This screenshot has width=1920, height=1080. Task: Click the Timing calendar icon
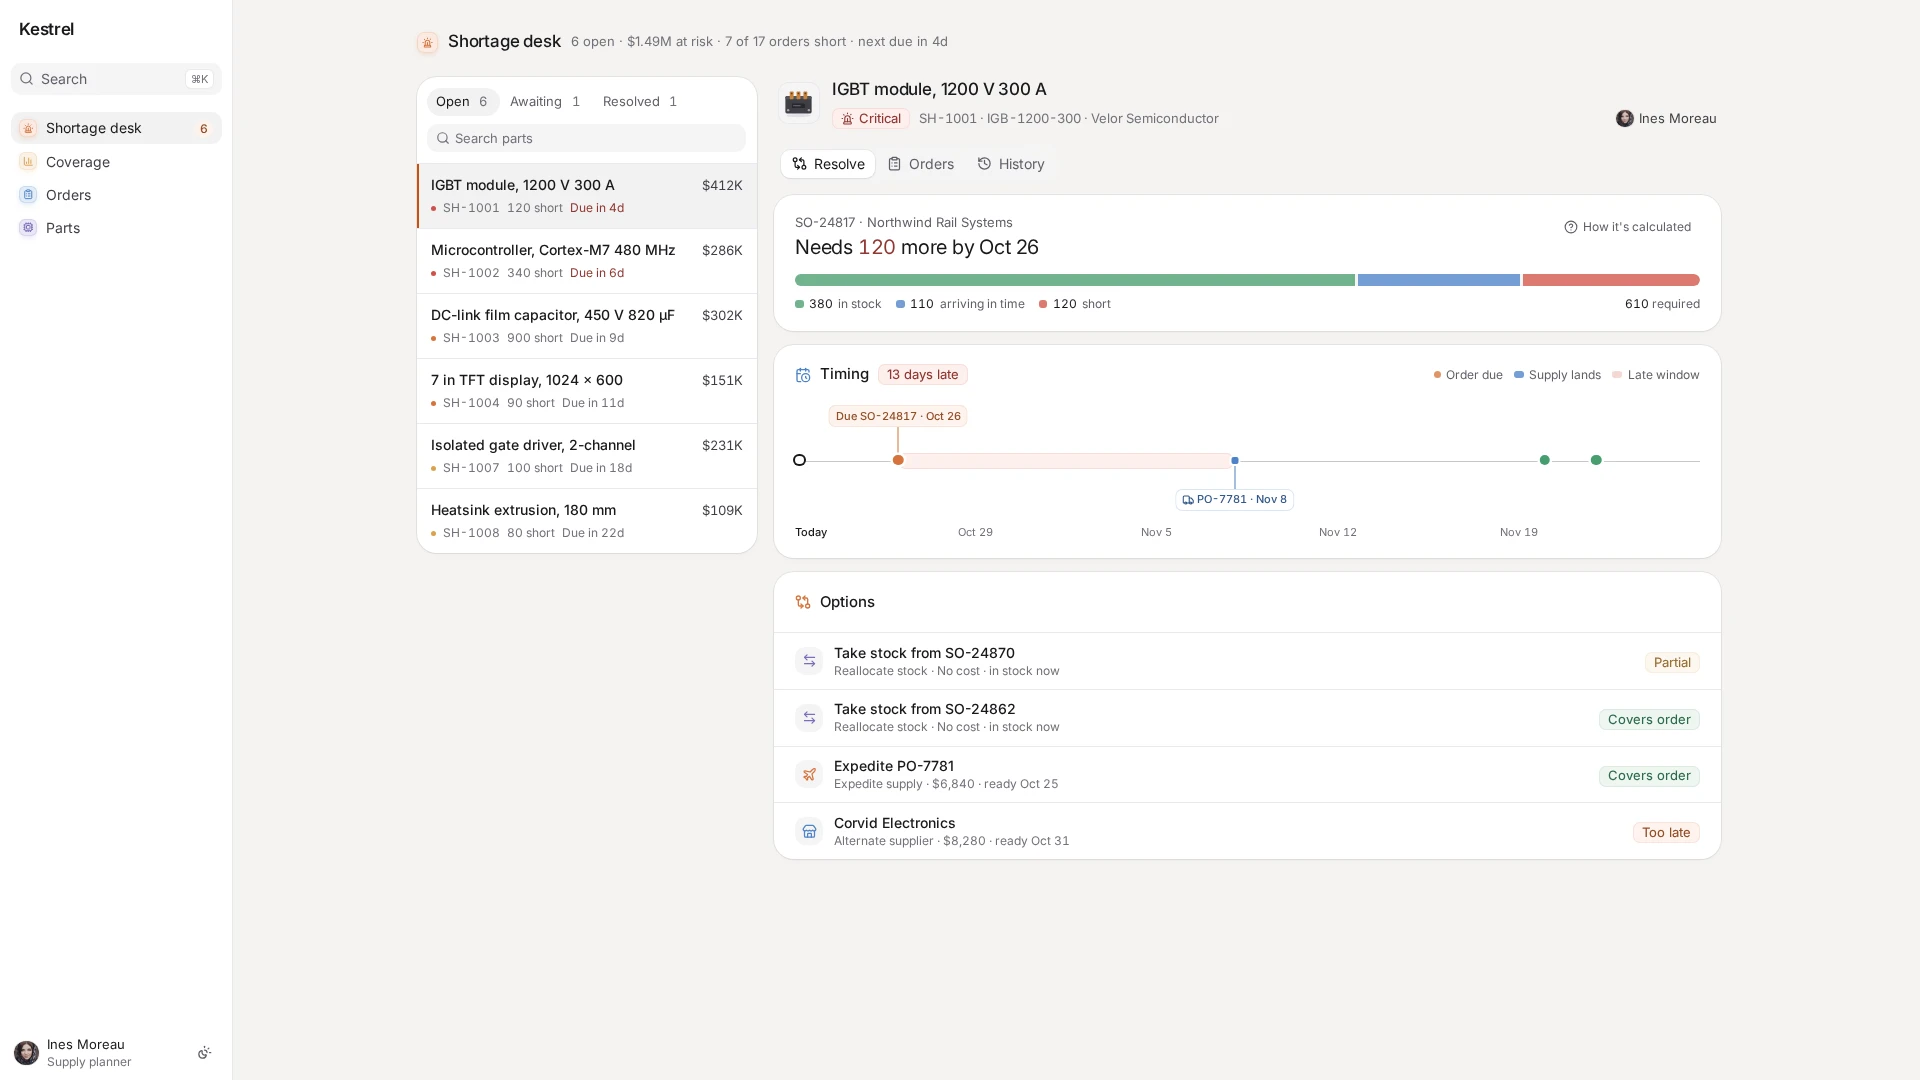click(803, 375)
